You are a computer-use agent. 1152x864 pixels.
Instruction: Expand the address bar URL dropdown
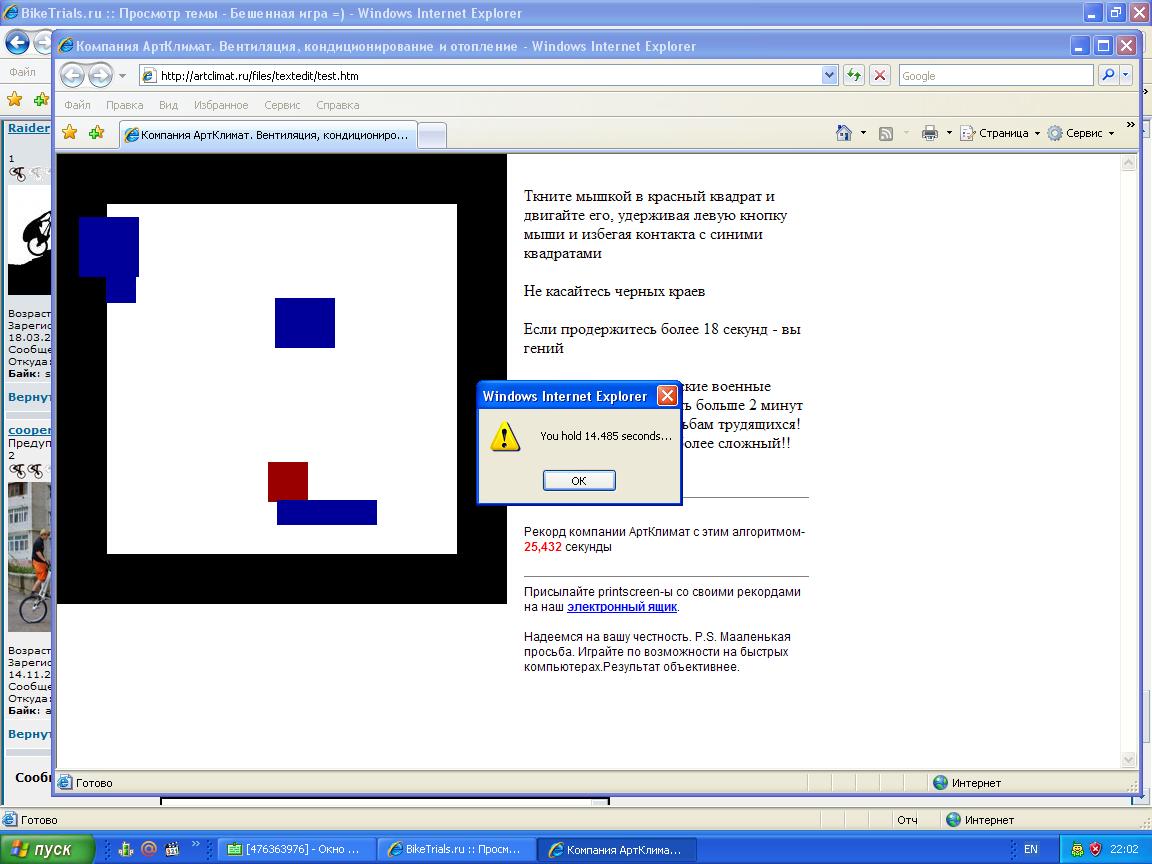[x=829, y=76]
